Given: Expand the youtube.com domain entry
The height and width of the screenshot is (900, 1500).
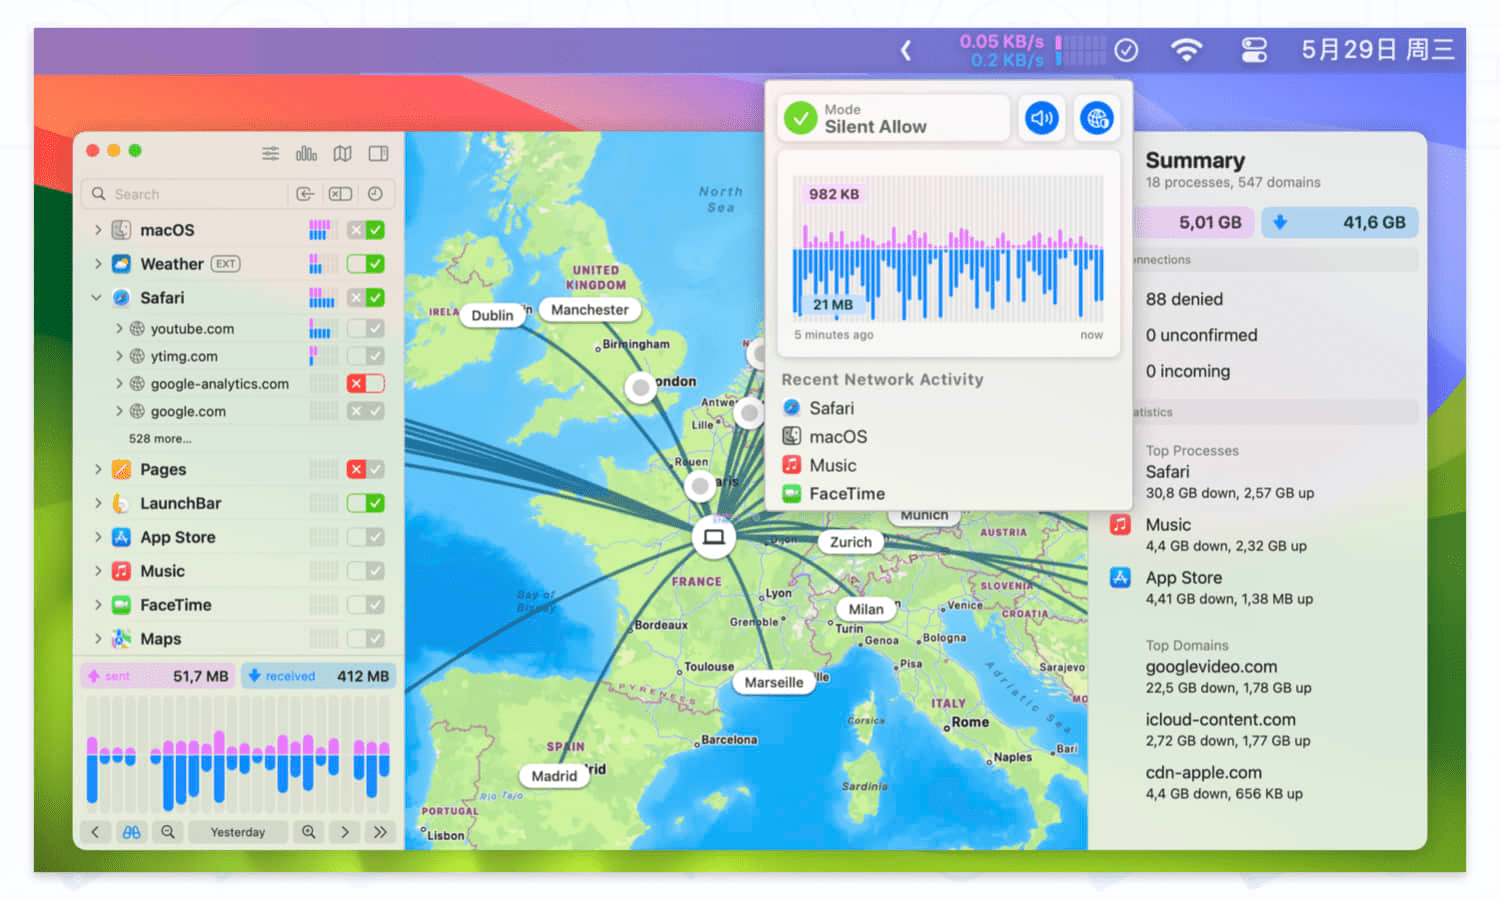Looking at the screenshot, I should pyautogui.click(x=119, y=329).
